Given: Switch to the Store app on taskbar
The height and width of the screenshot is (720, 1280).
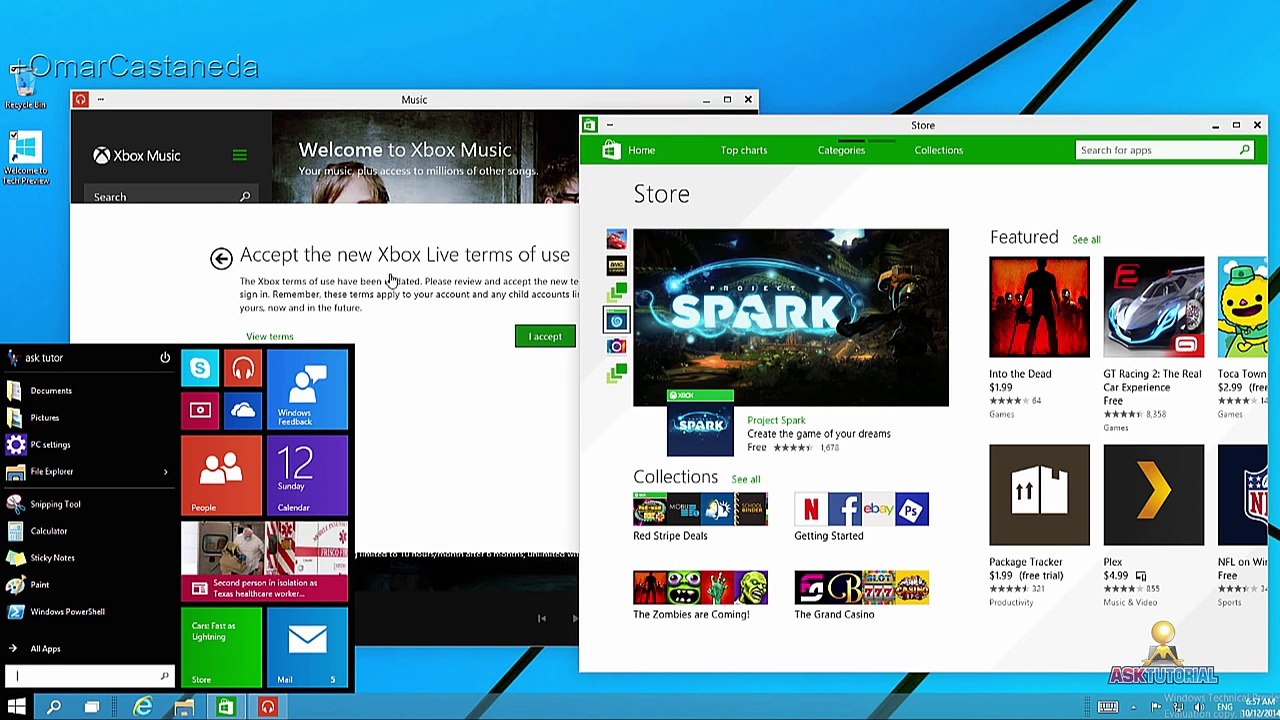Looking at the screenshot, I should tap(226, 707).
